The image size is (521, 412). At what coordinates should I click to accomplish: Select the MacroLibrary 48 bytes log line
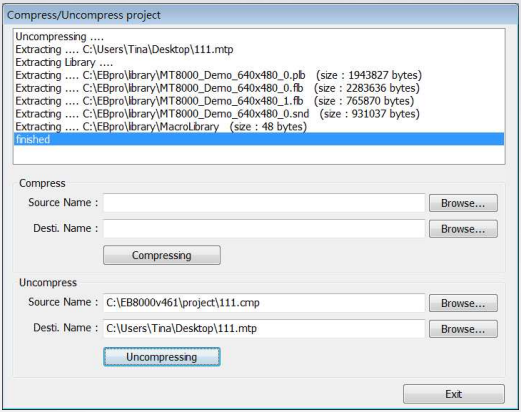click(x=259, y=127)
